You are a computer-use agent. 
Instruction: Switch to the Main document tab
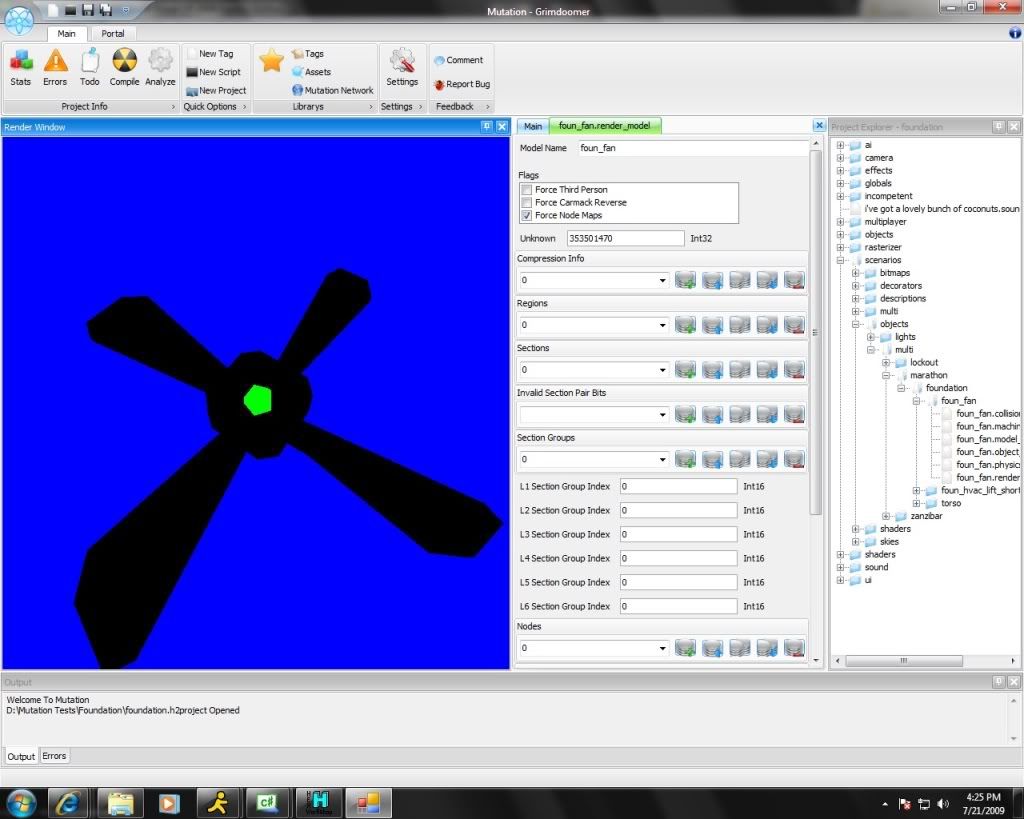[x=533, y=126]
